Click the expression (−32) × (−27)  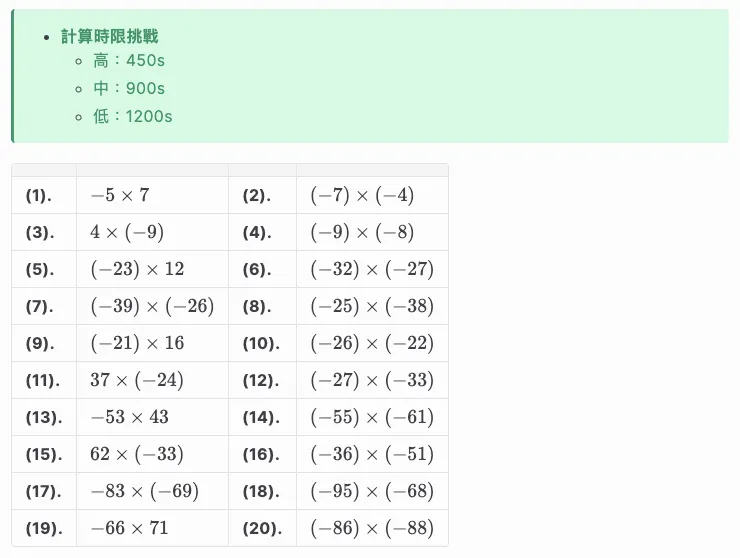coord(372,269)
